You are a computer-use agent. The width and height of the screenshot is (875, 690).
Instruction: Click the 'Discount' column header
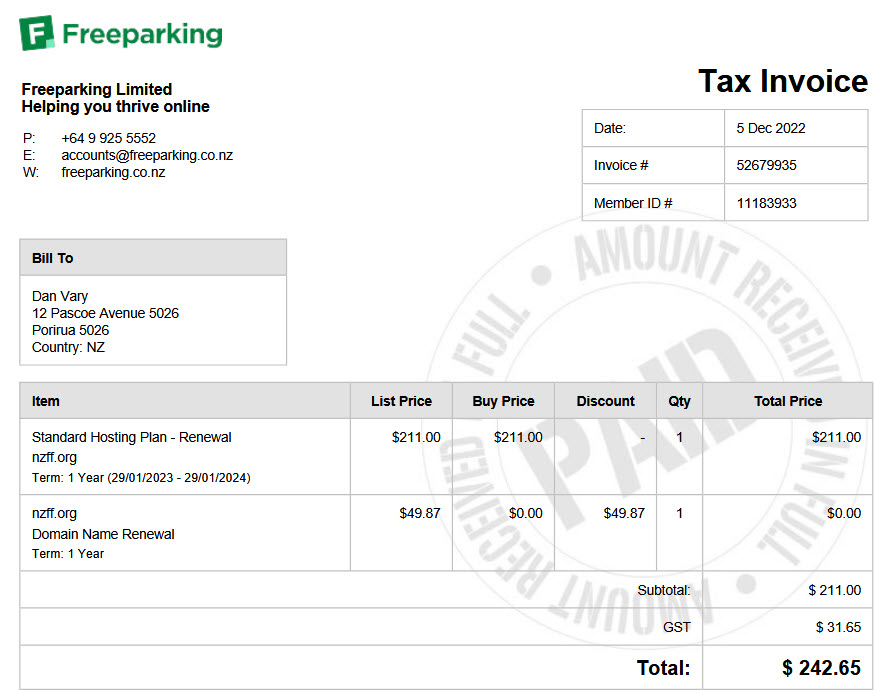tap(605, 401)
